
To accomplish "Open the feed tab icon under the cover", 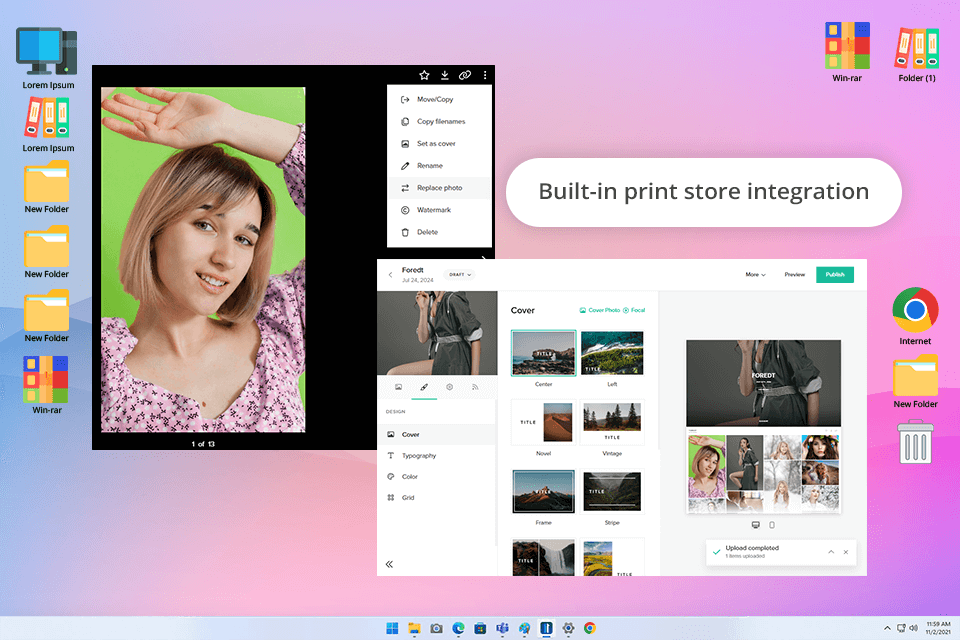I will (x=475, y=387).
